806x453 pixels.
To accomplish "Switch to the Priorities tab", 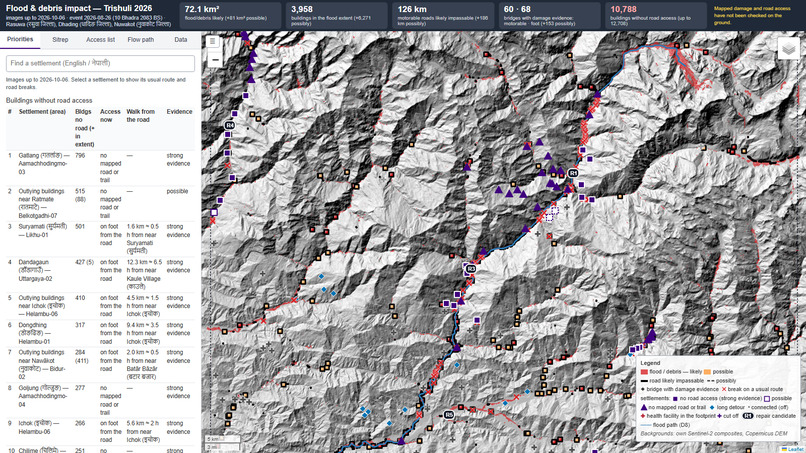I will [x=20, y=40].
